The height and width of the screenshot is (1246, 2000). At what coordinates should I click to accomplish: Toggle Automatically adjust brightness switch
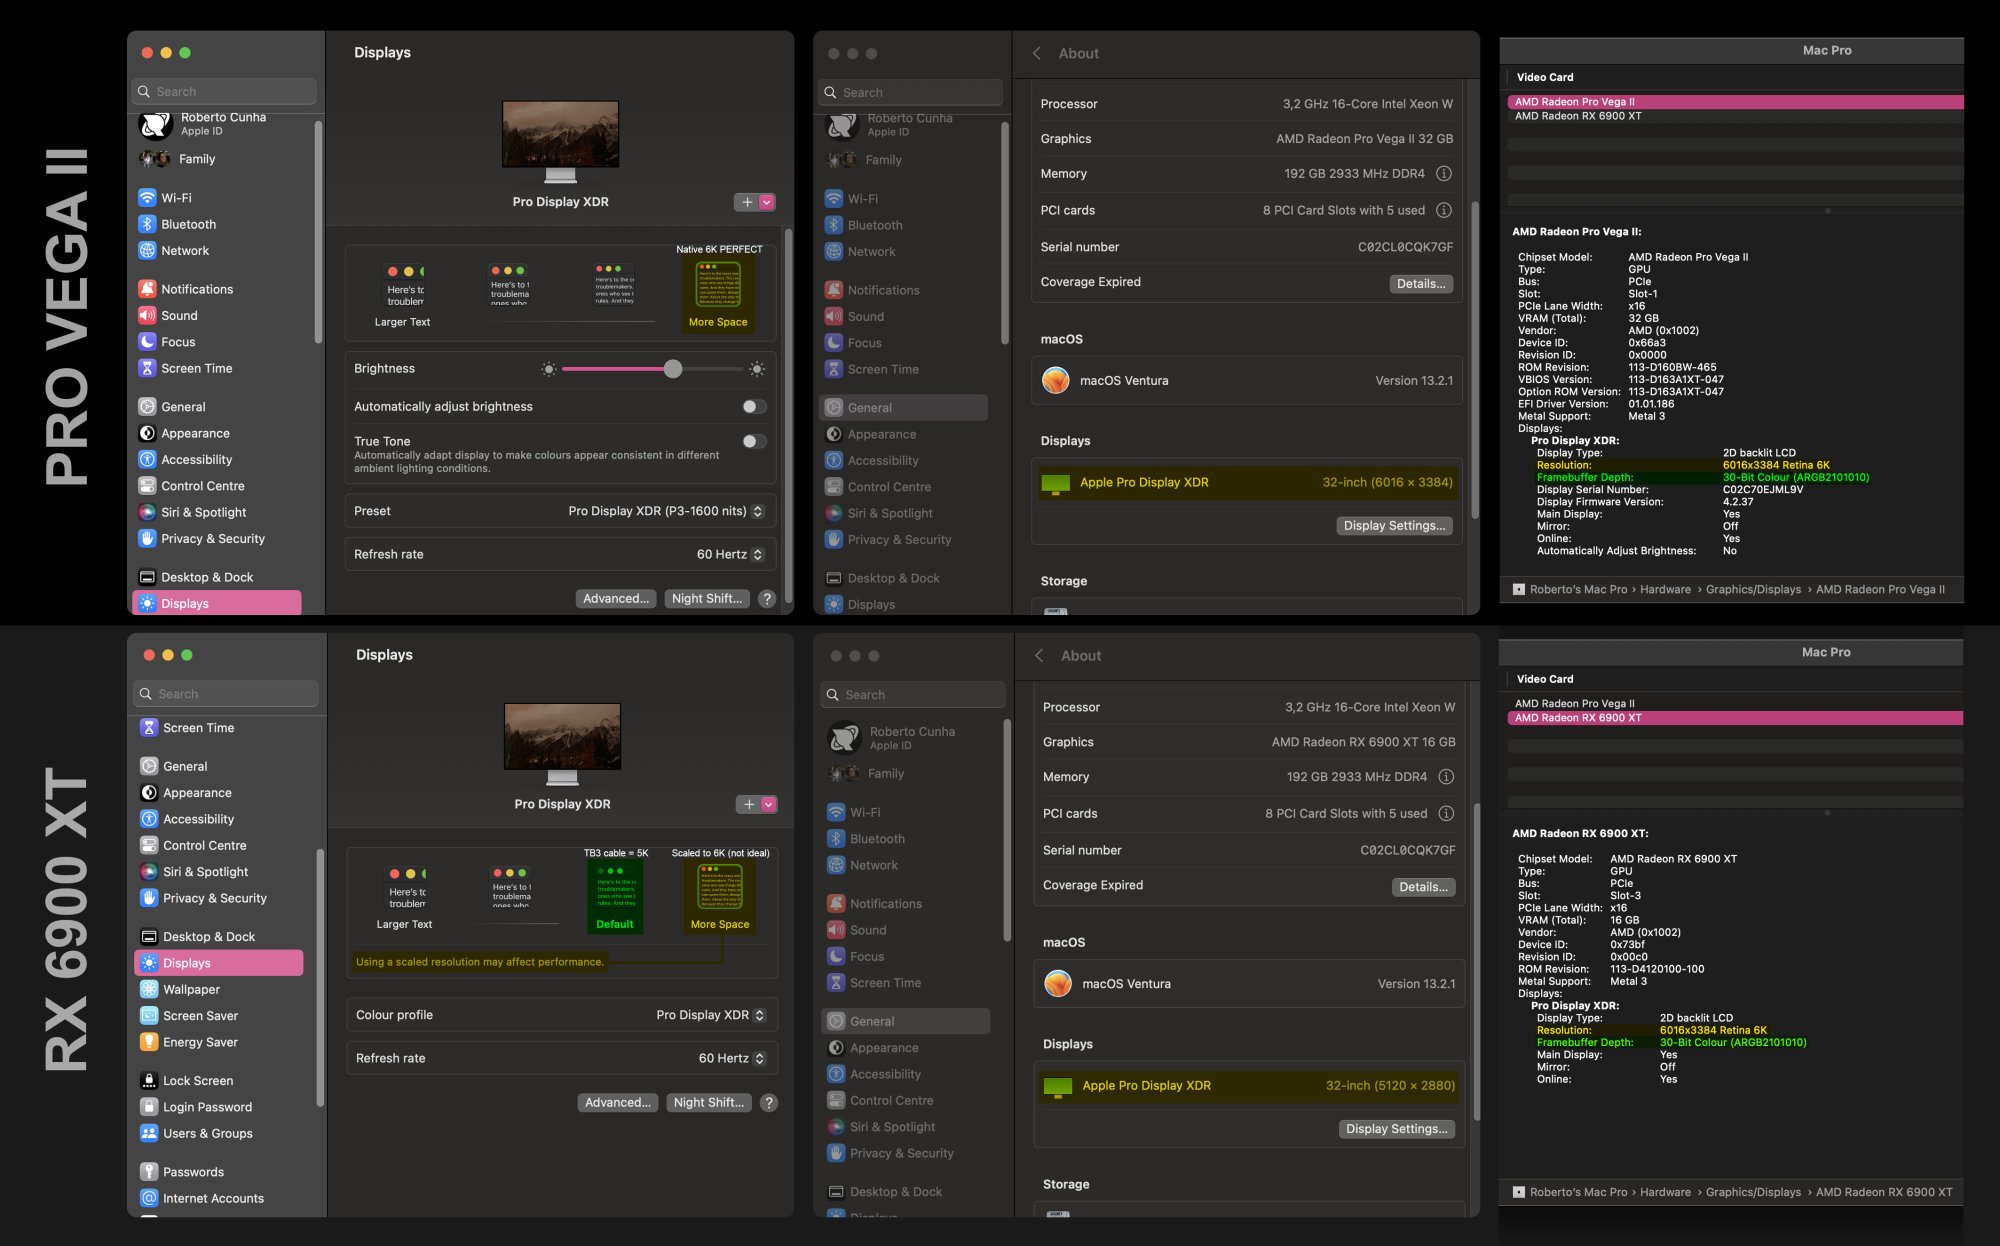tap(754, 406)
